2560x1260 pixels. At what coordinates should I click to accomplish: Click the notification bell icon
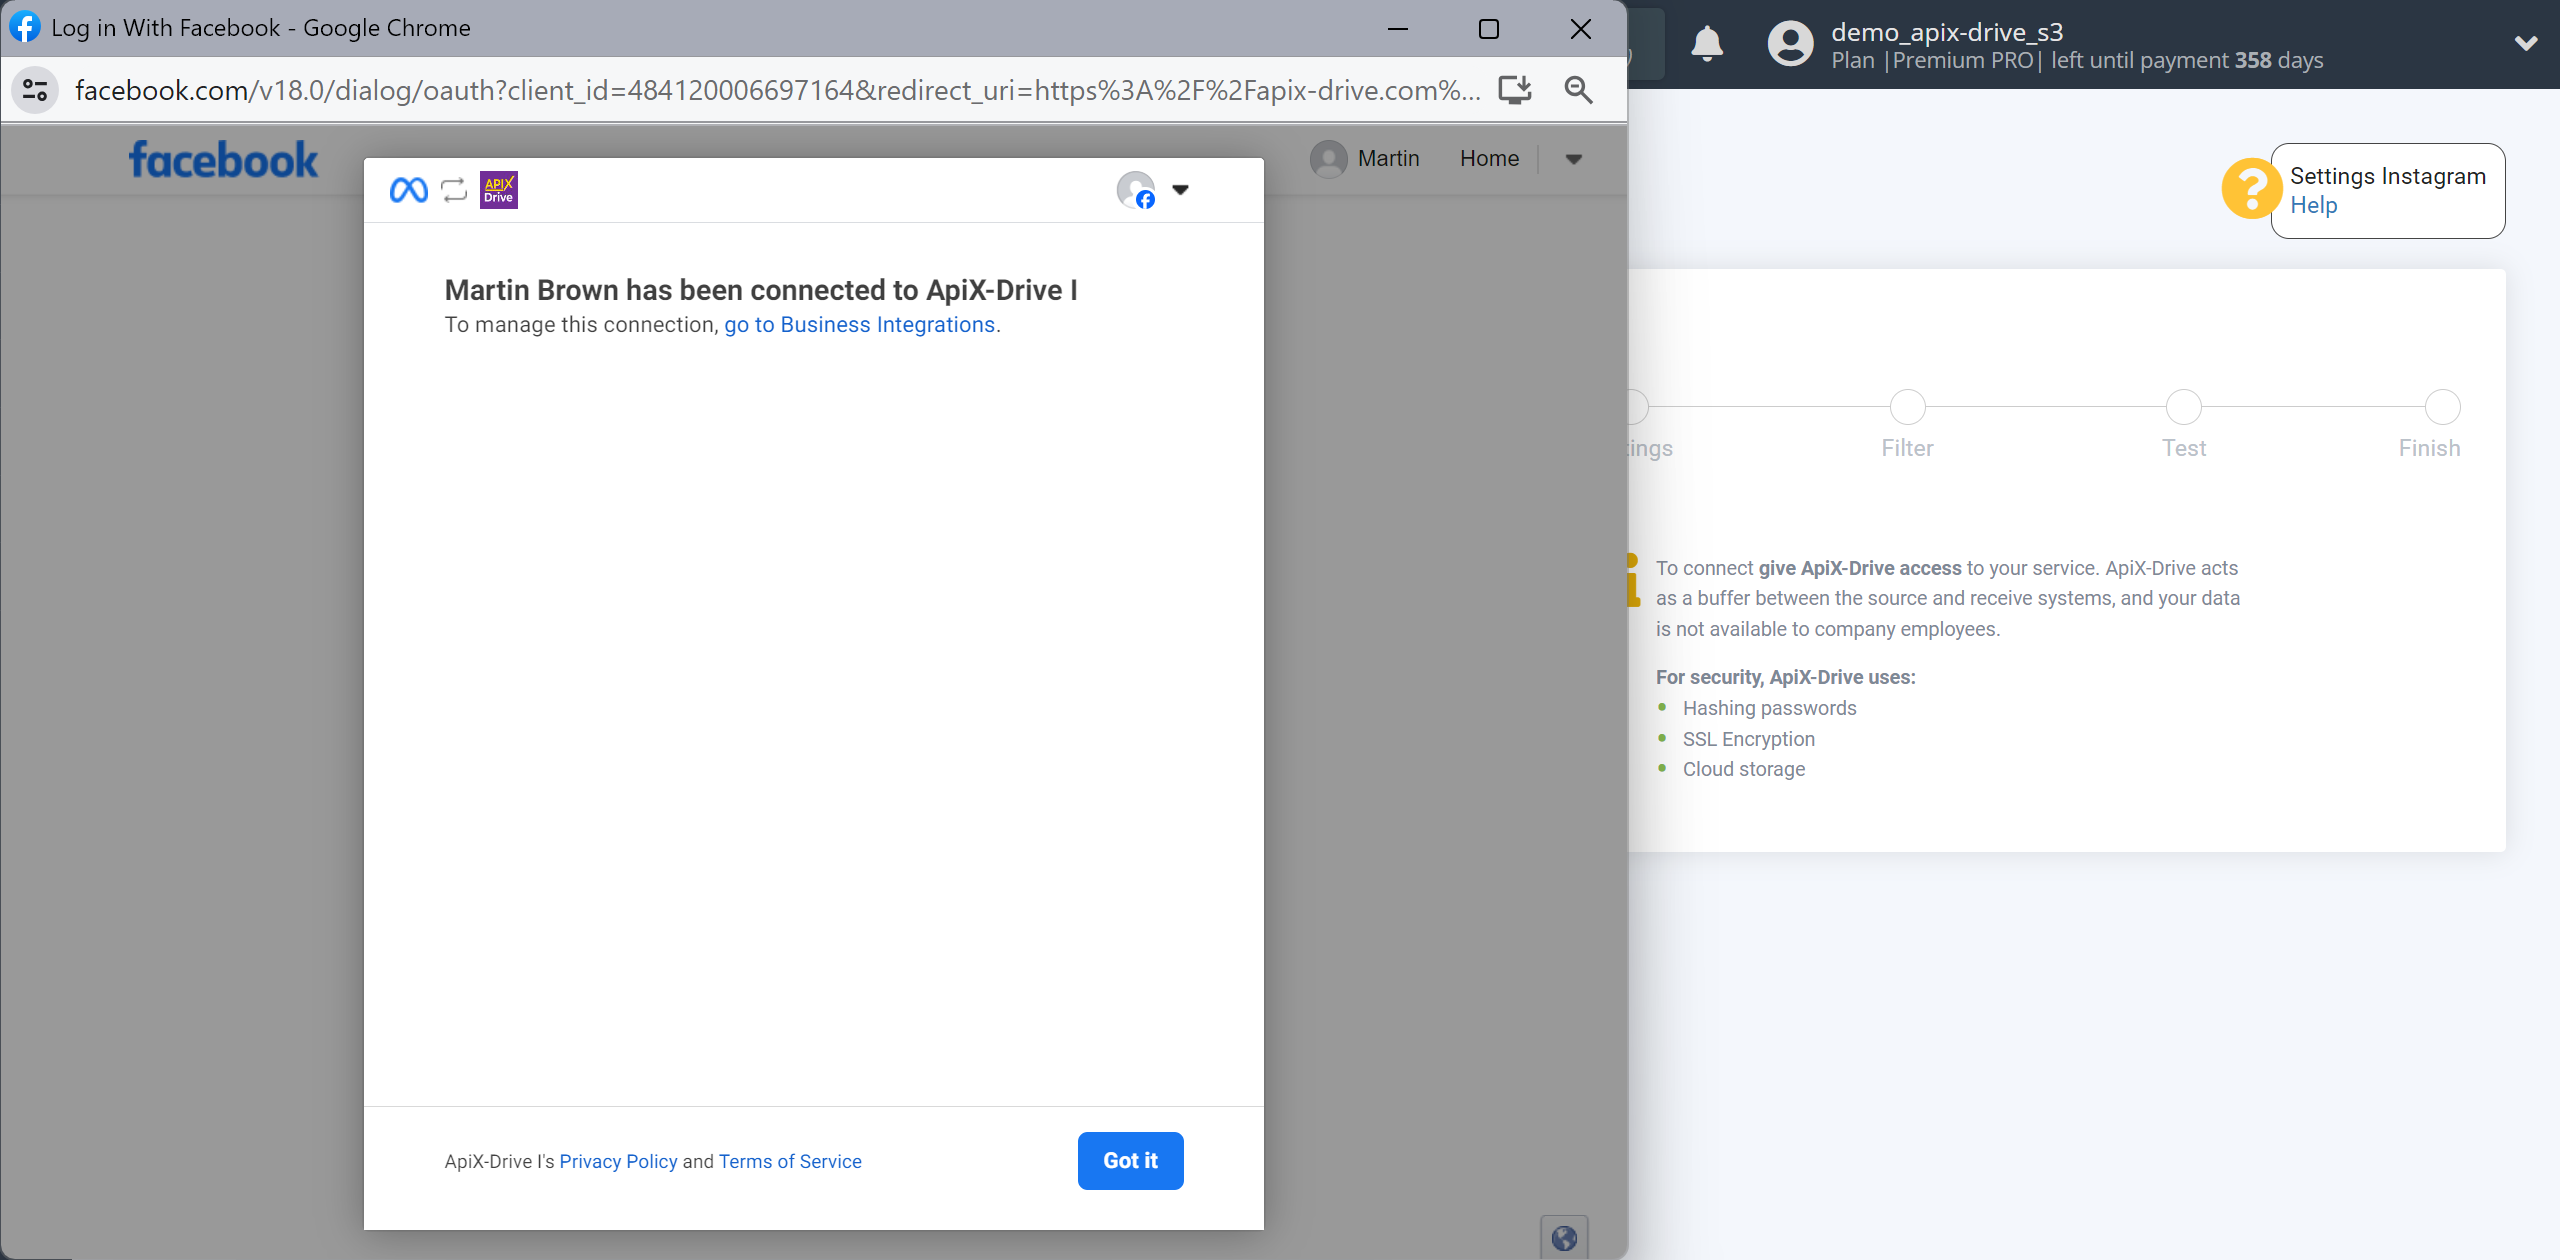(x=1708, y=44)
